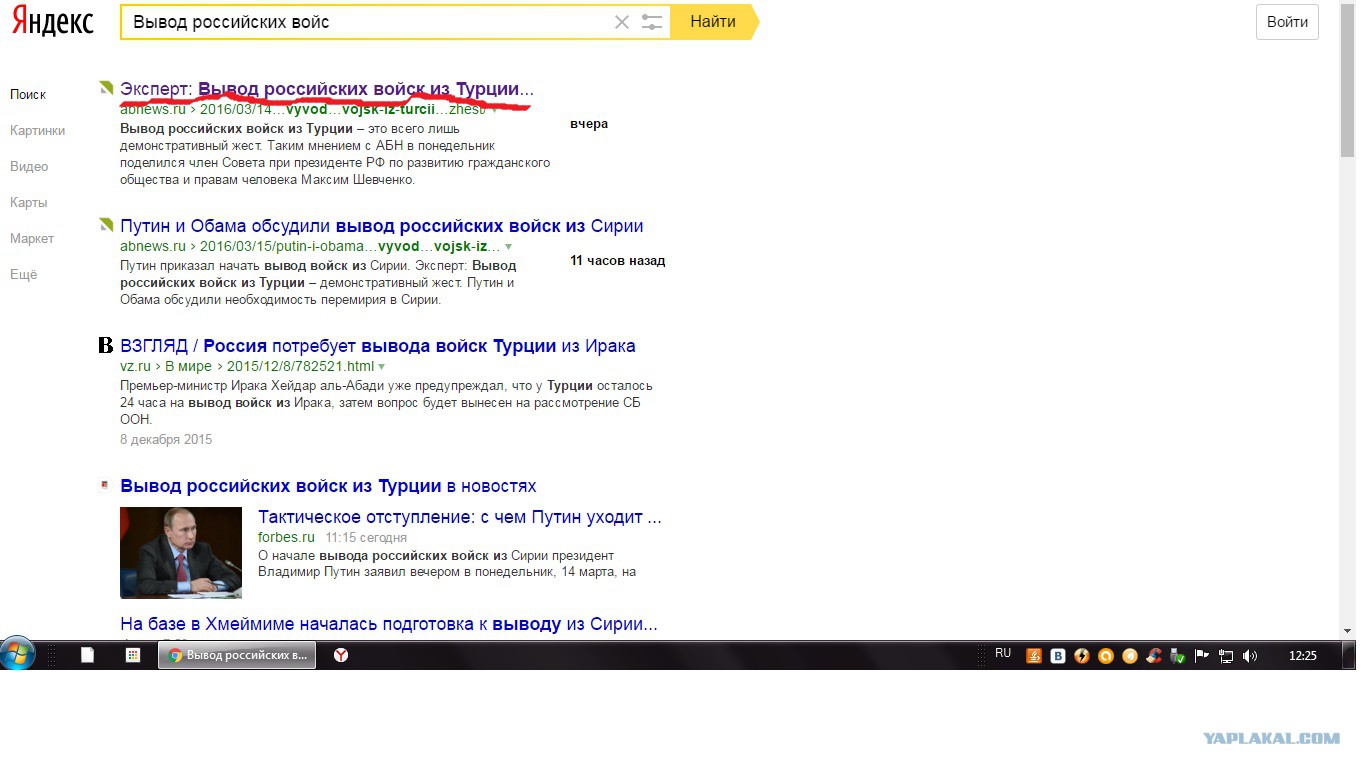Click the ВЗГЛЯД favicon letter B
The height and width of the screenshot is (768, 1366).
click(x=106, y=346)
